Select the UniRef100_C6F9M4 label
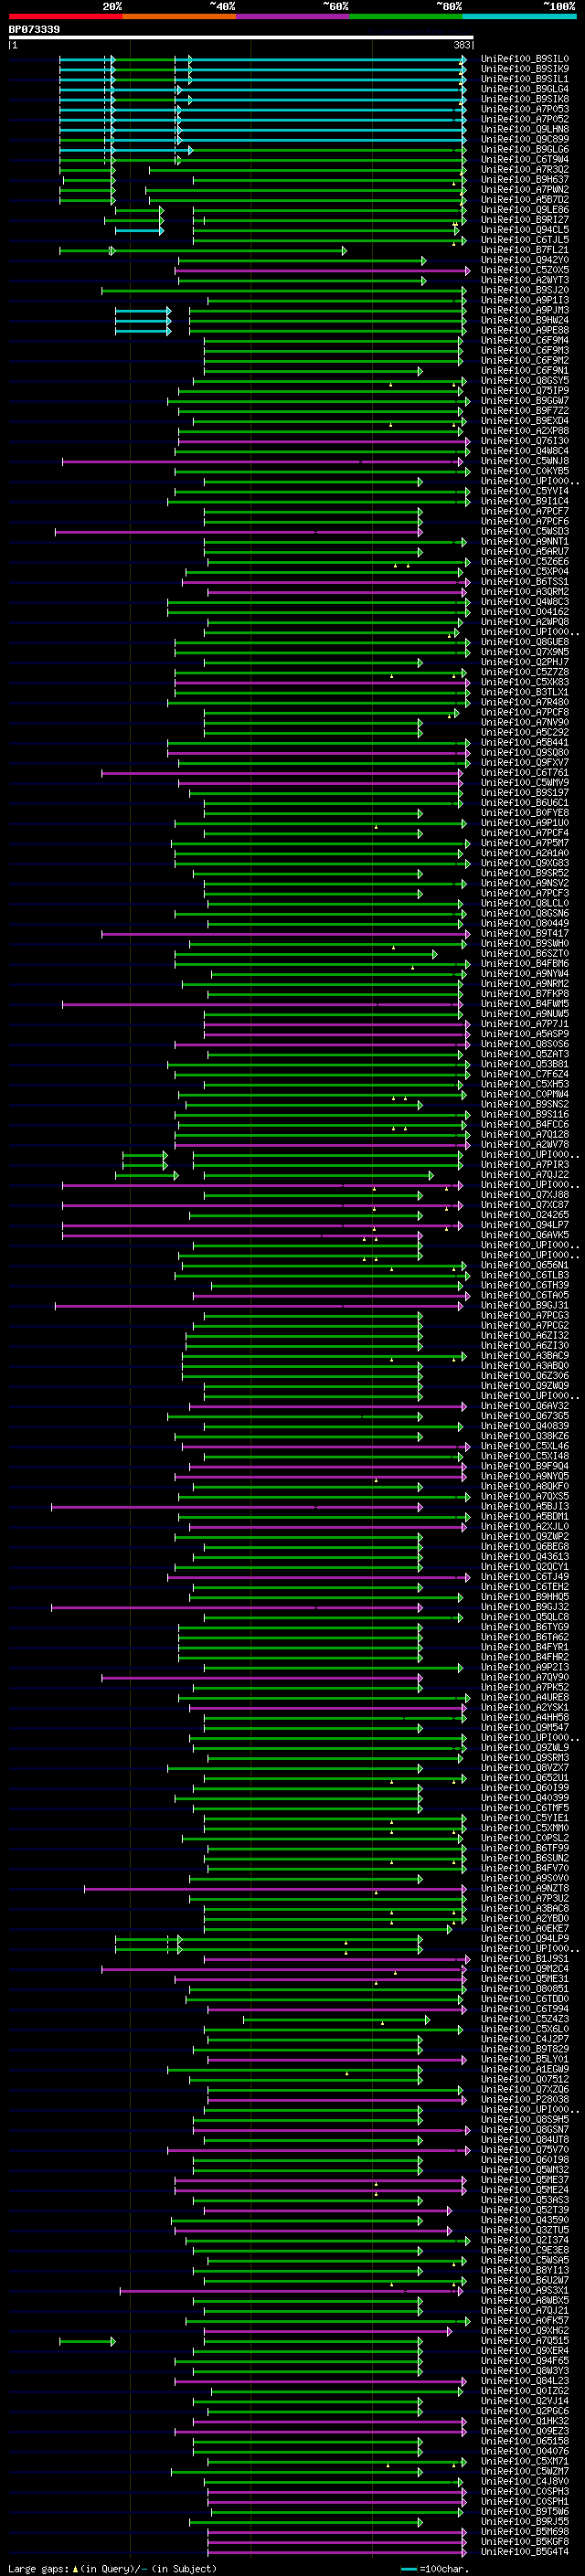The height and width of the screenshot is (2576, 585). (525, 340)
